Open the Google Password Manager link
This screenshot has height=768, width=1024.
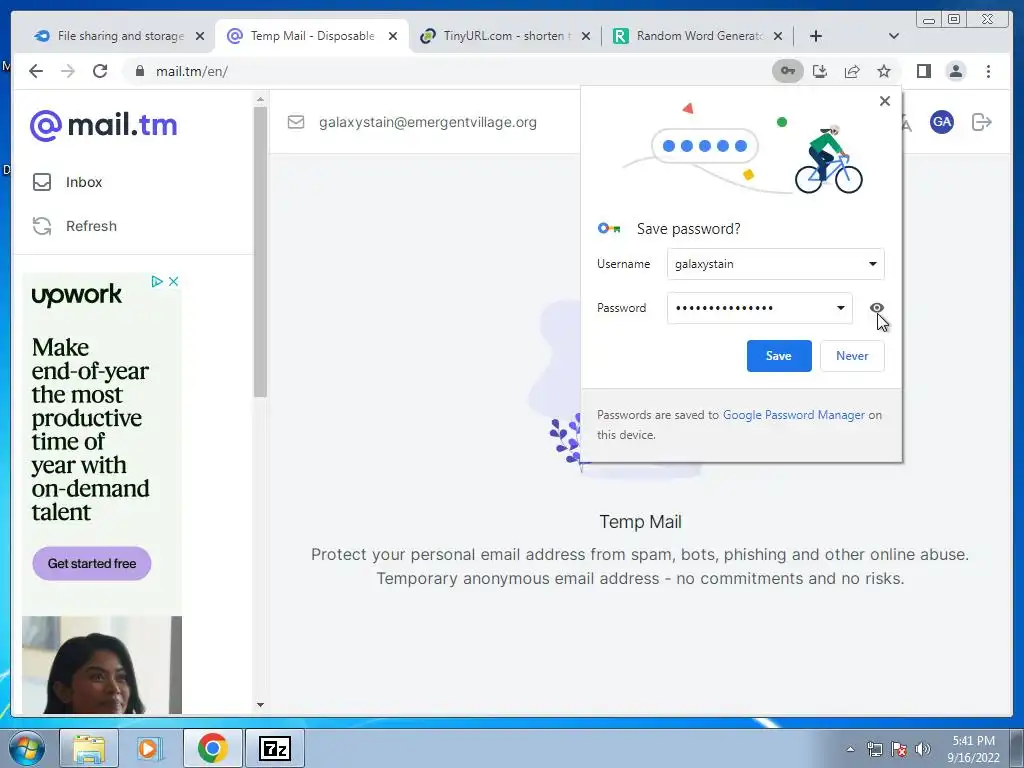pyautogui.click(x=793, y=415)
